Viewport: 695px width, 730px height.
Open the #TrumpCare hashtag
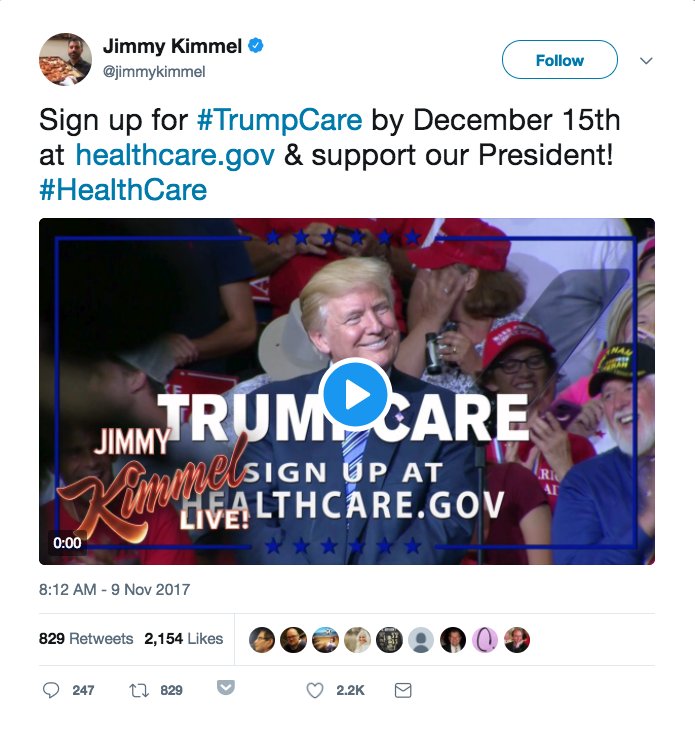(279, 120)
